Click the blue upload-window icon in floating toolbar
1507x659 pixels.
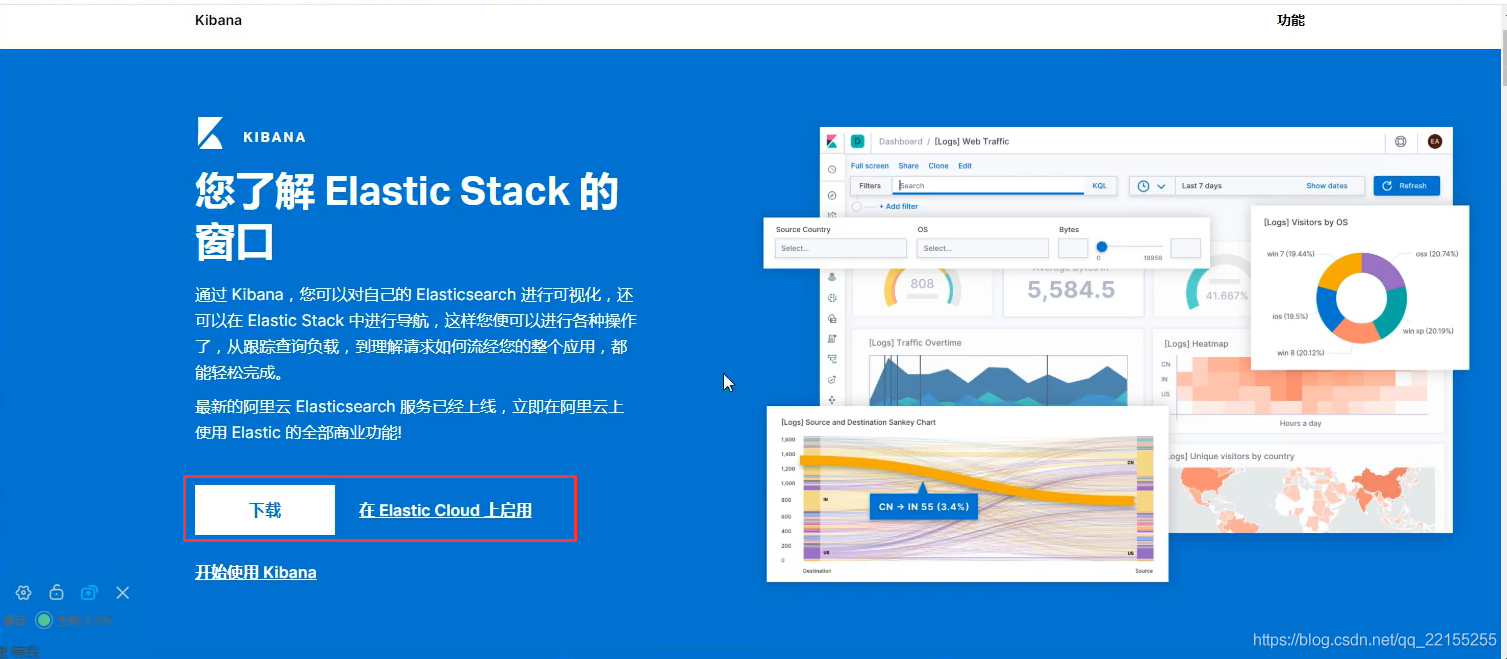pyautogui.click(x=89, y=592)
